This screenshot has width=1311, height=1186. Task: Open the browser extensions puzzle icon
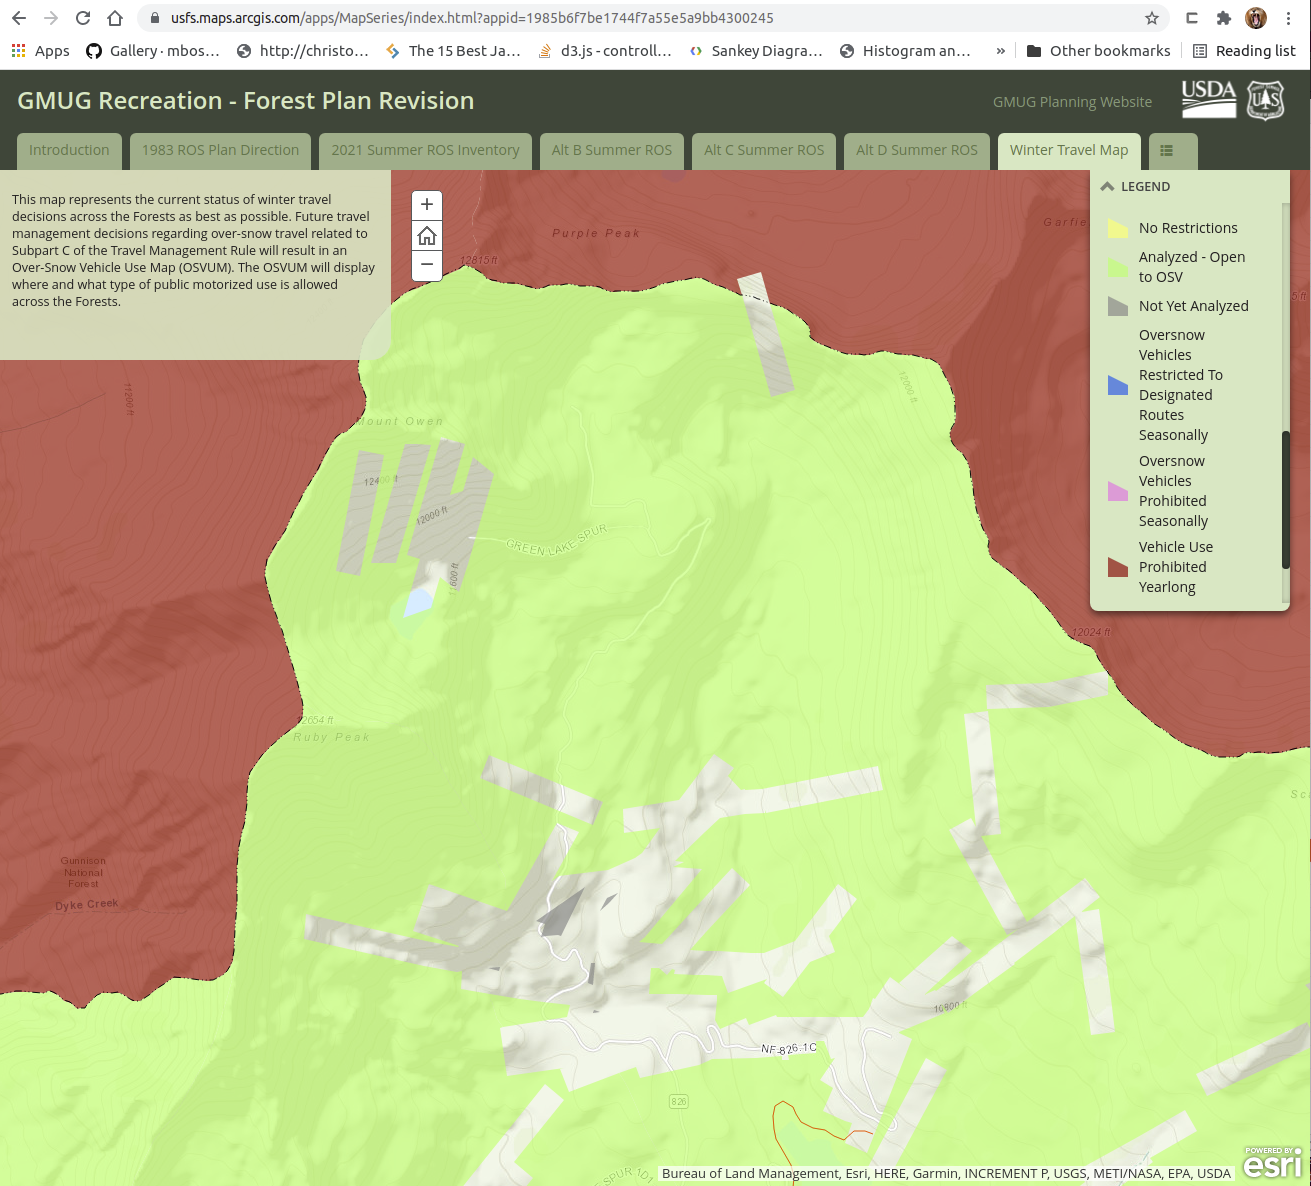coord(1223,18)
